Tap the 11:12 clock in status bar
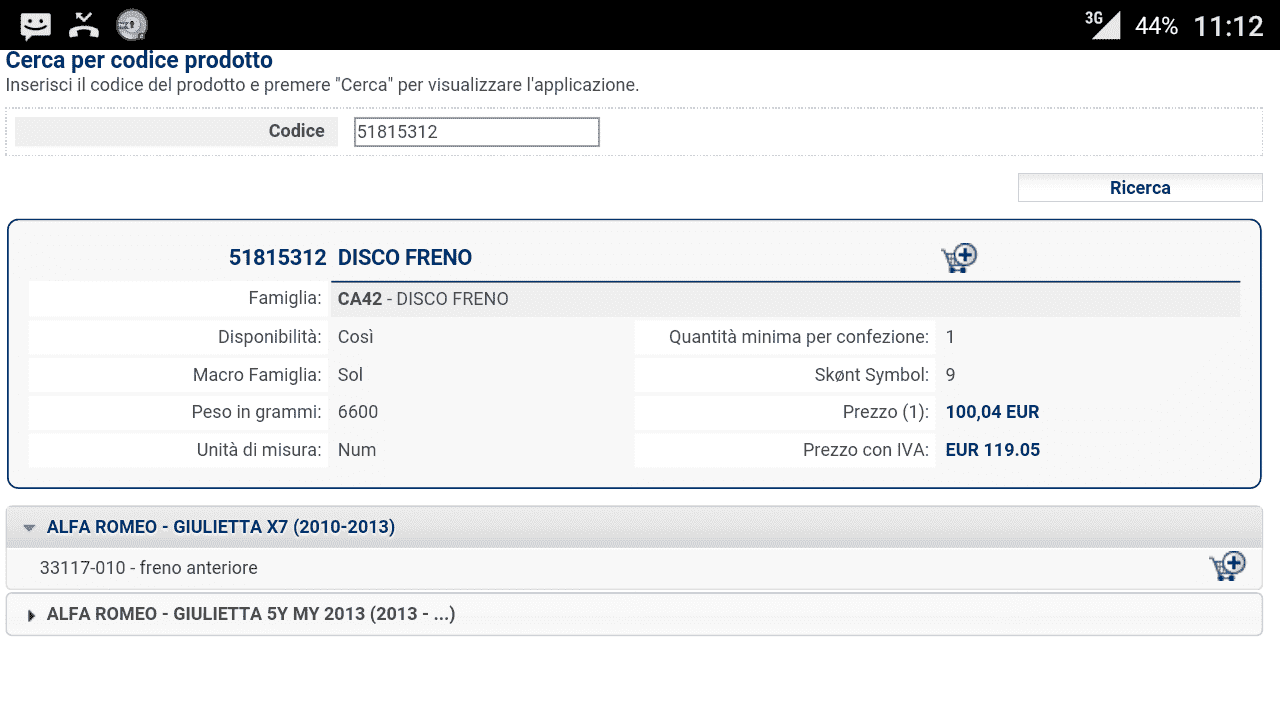Image resolution: width=1280 pixels, height=720 pixels. point(1229,26)
